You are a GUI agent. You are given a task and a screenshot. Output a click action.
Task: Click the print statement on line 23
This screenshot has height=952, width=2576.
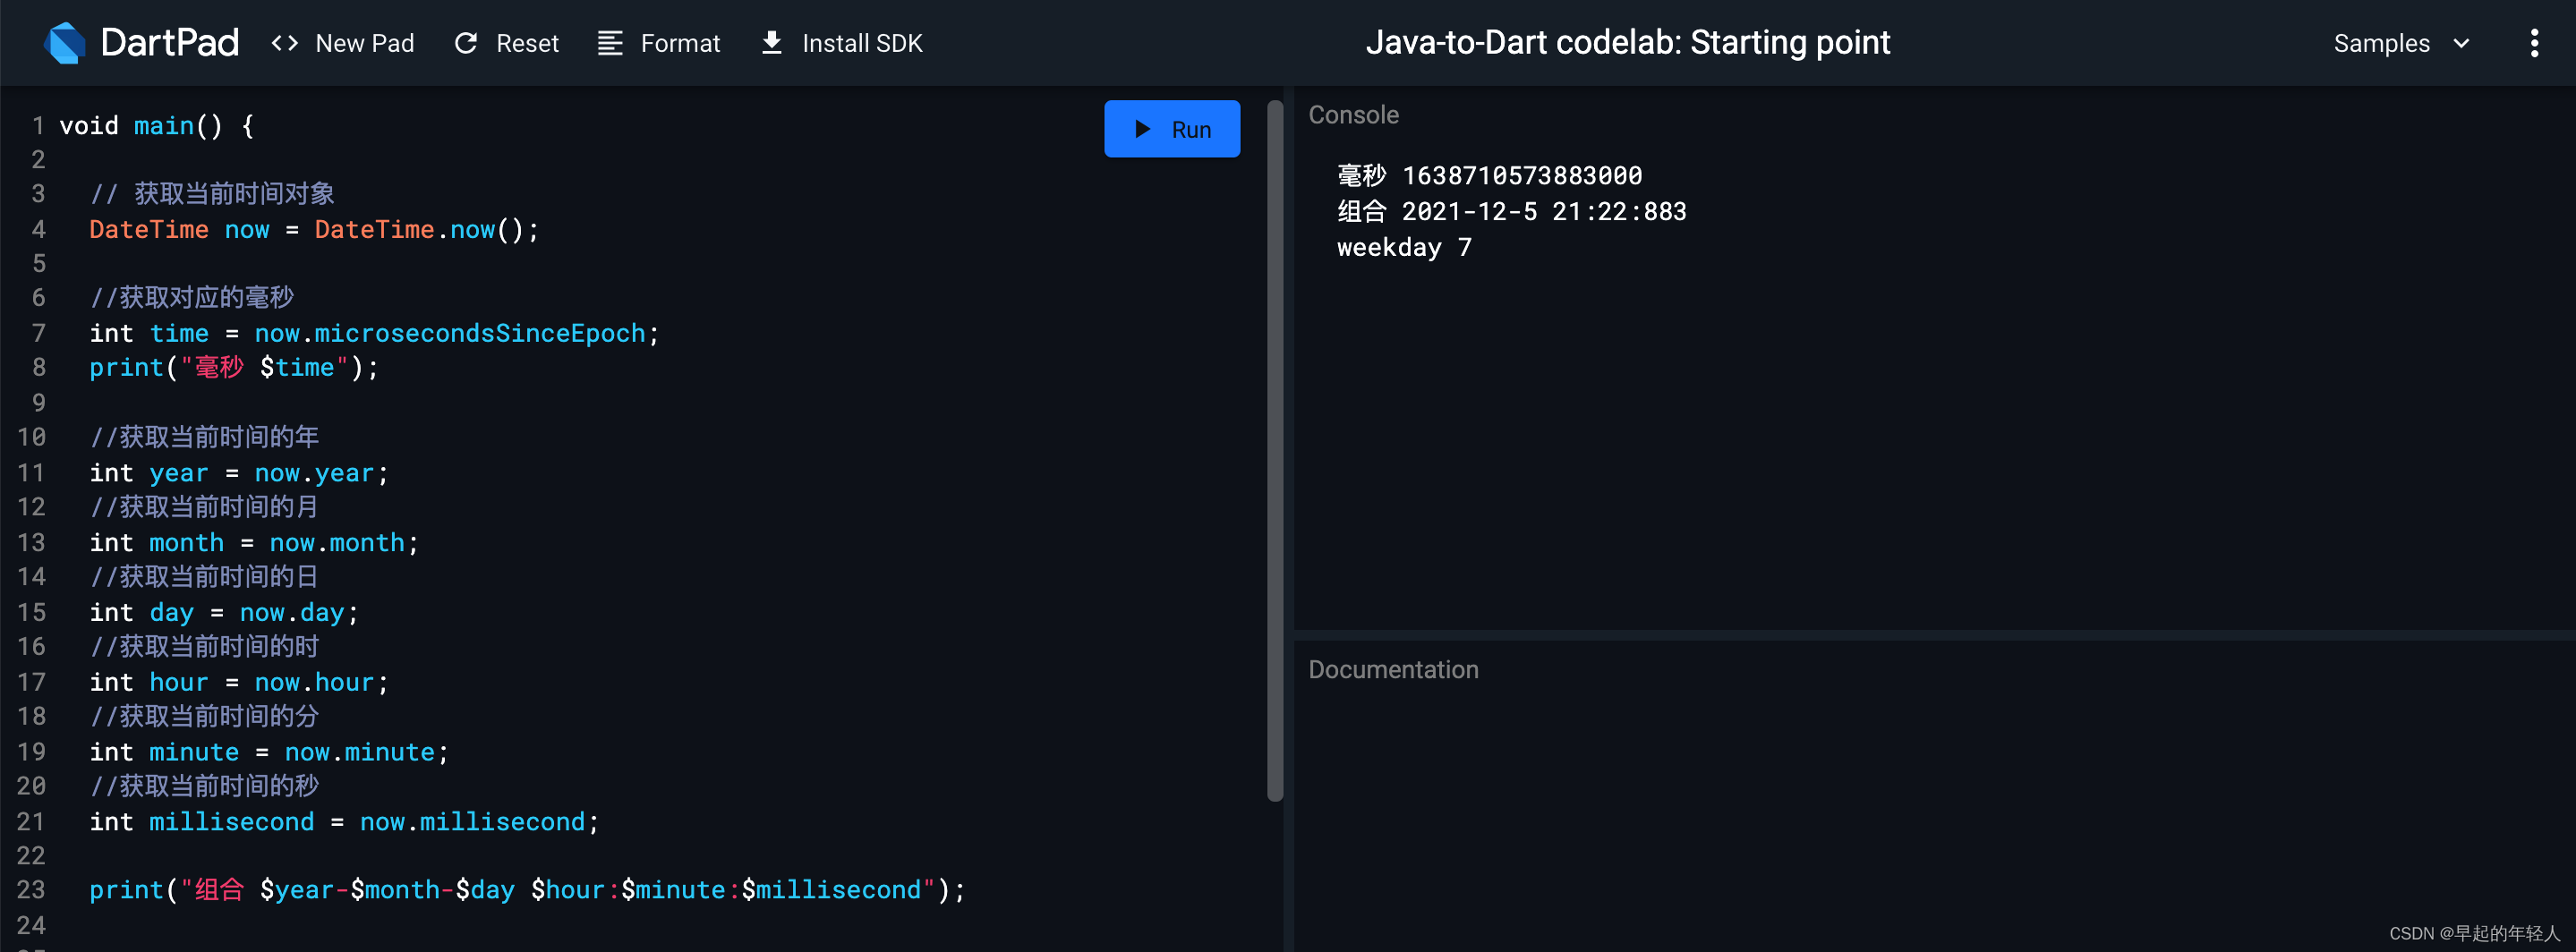pos(527,890)
